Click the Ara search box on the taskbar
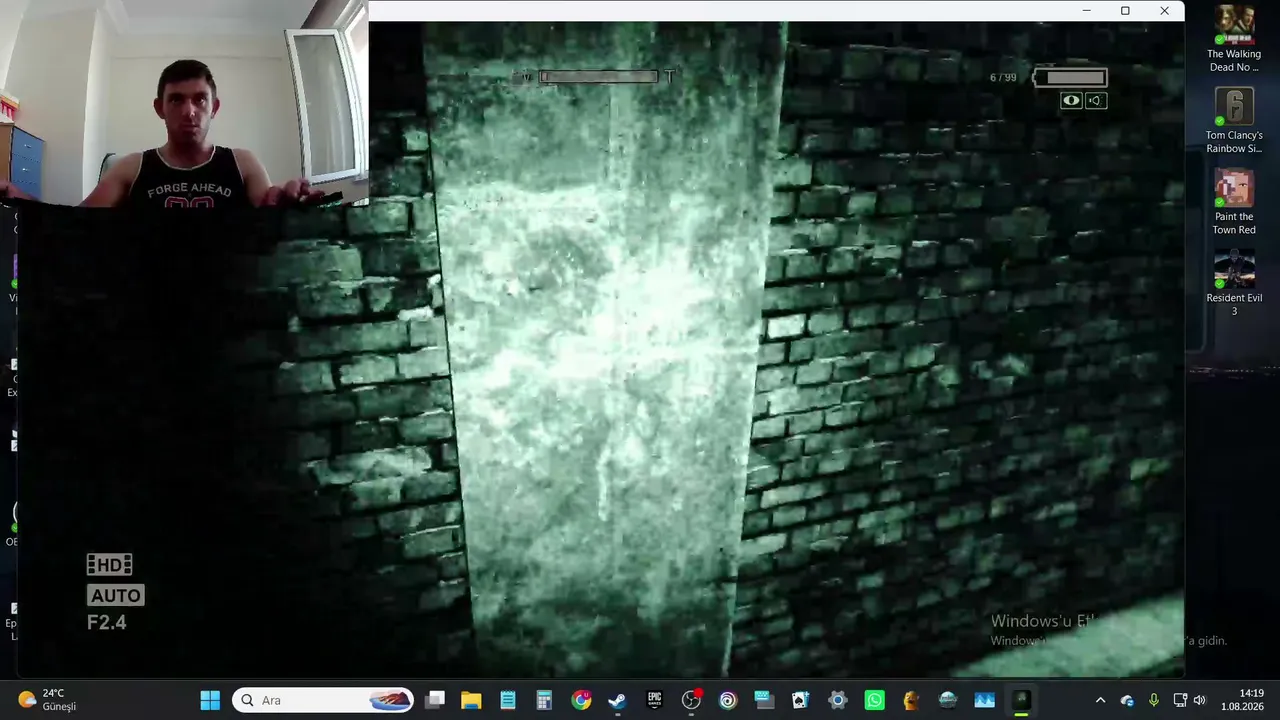The width and height of the screenshot is (1280, 720). pos(323,700)
